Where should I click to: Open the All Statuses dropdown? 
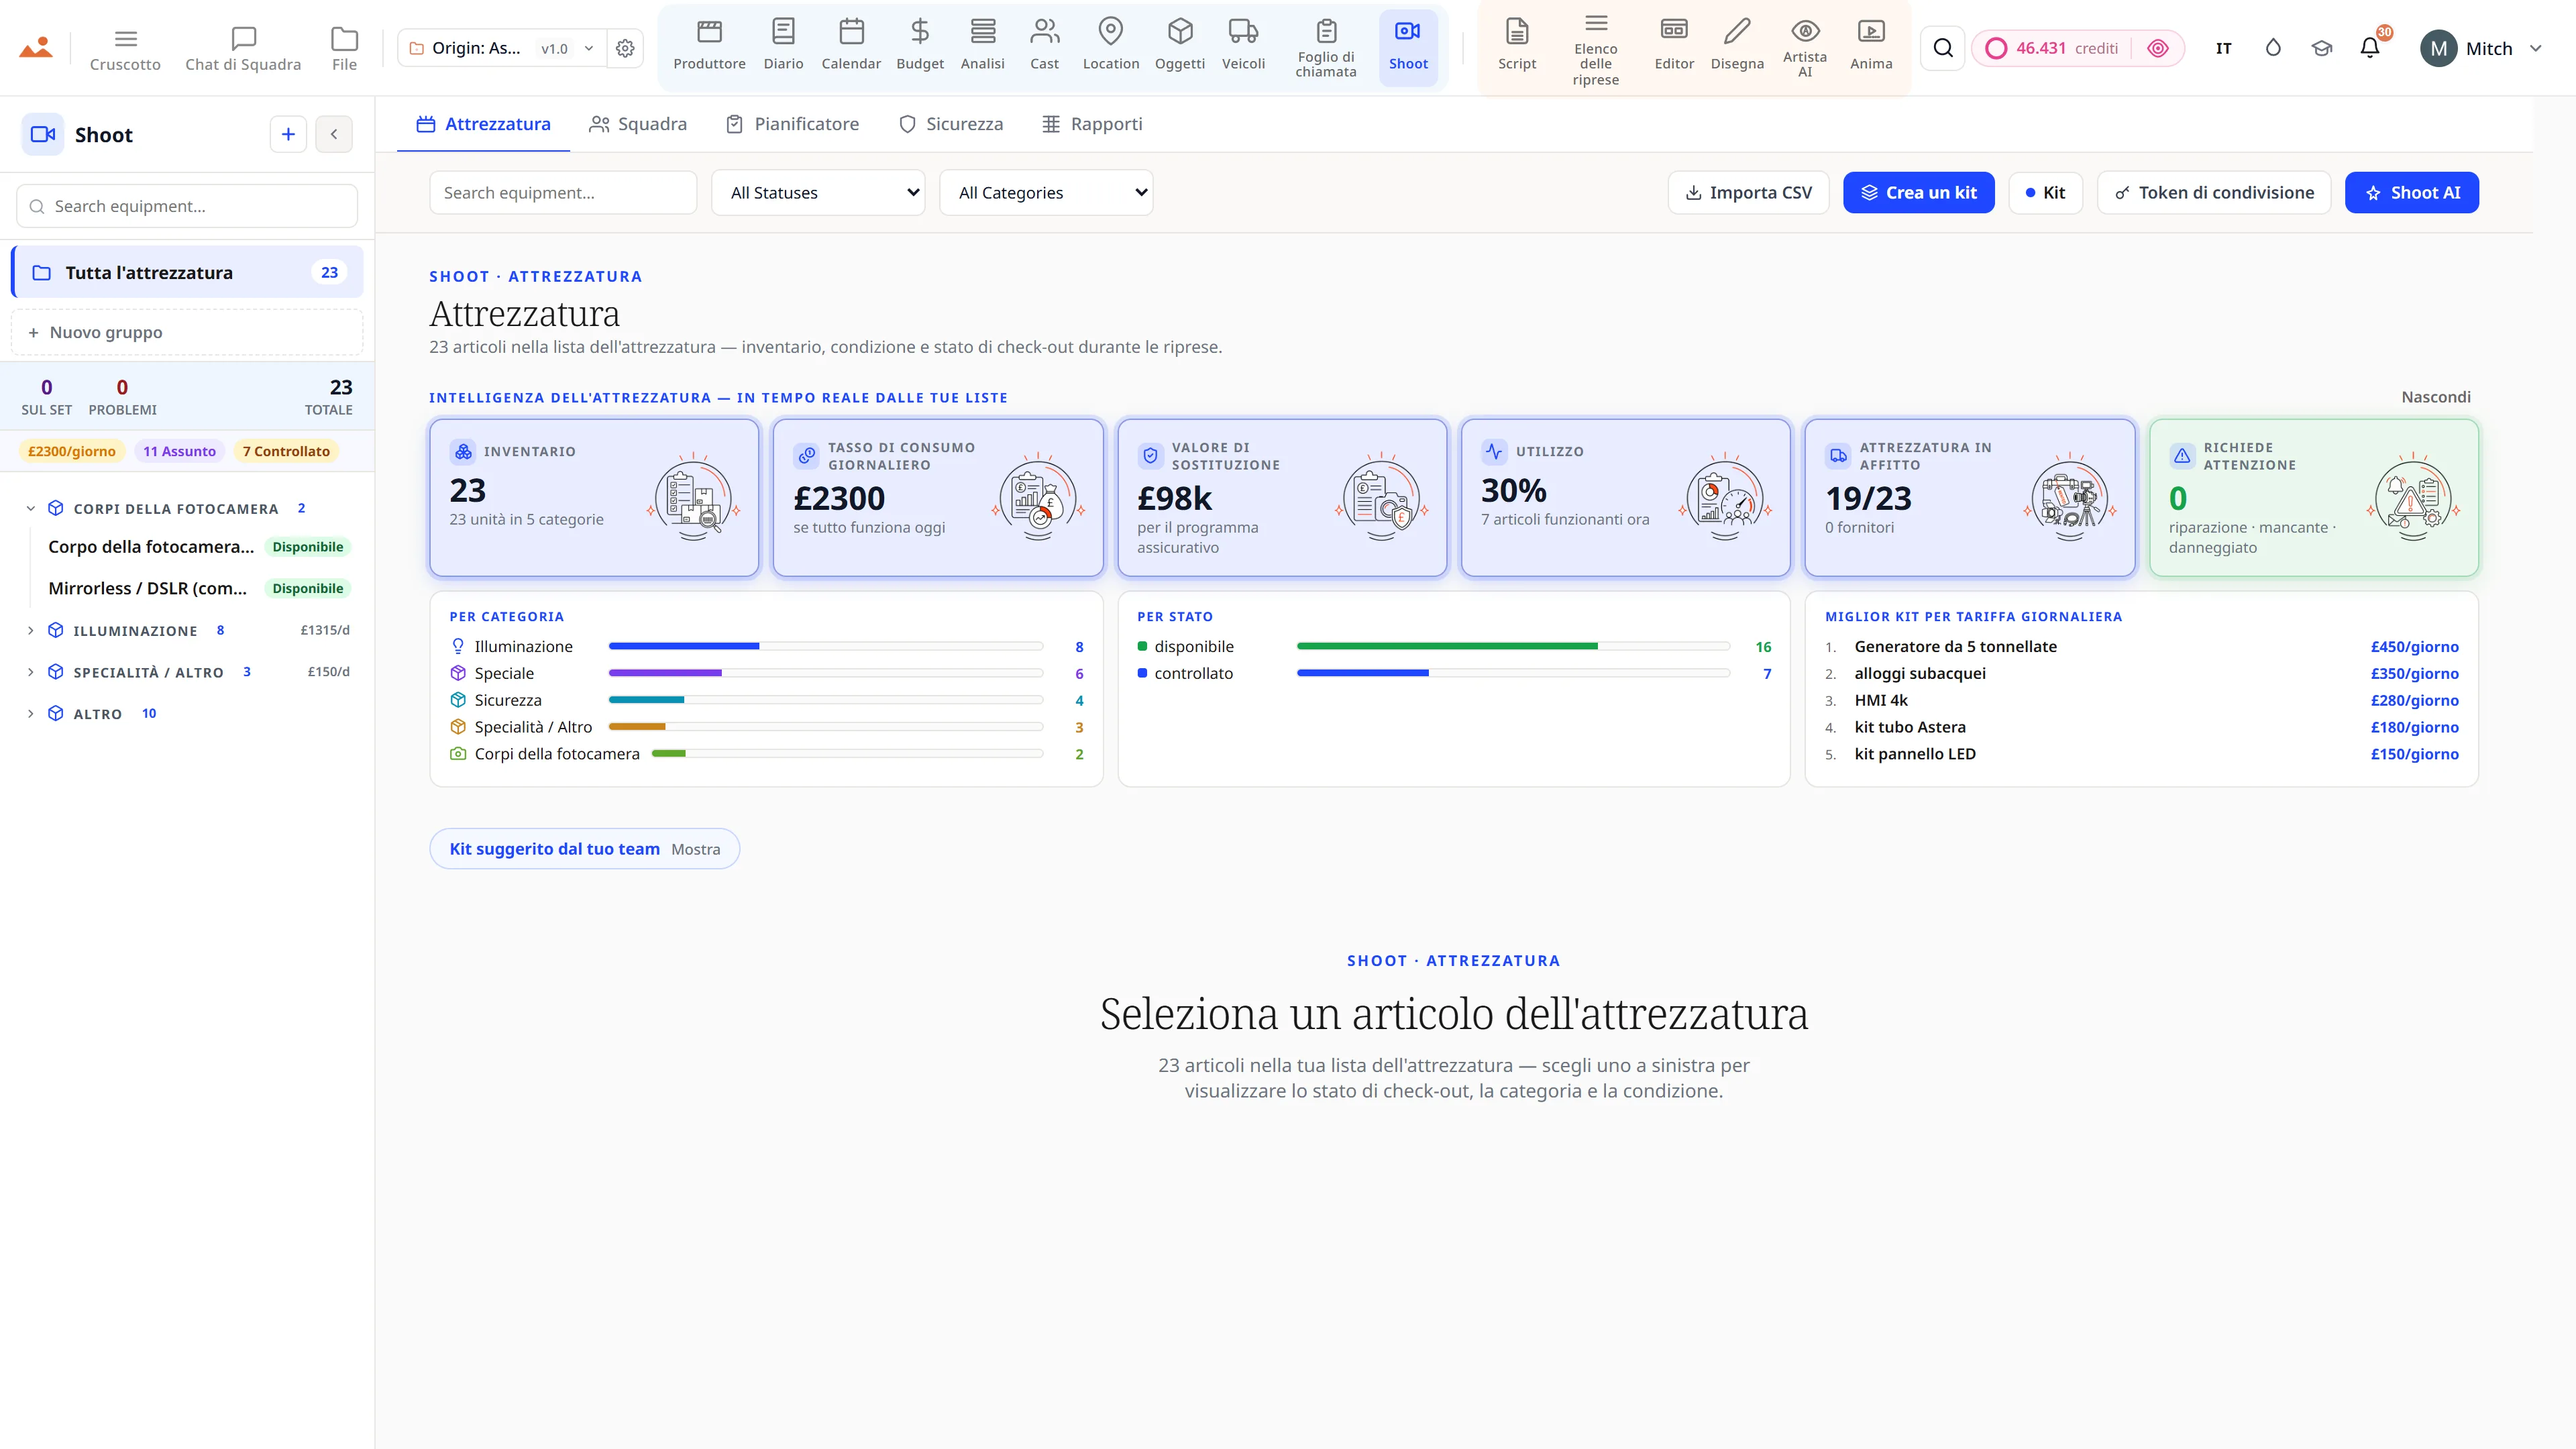pos(818,193)
